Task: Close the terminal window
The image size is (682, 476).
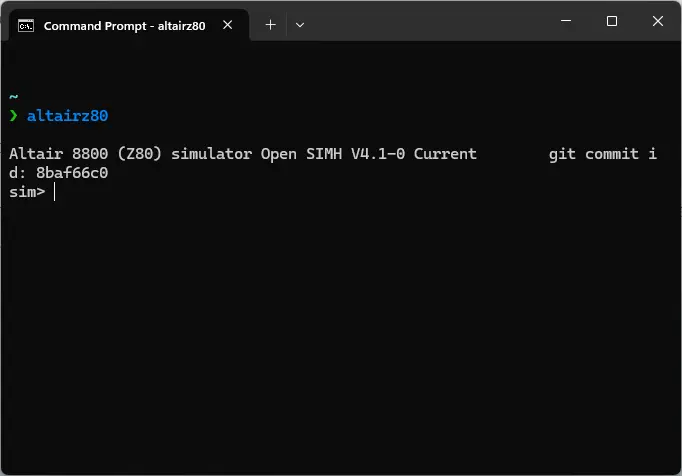Action: (658, 21)
